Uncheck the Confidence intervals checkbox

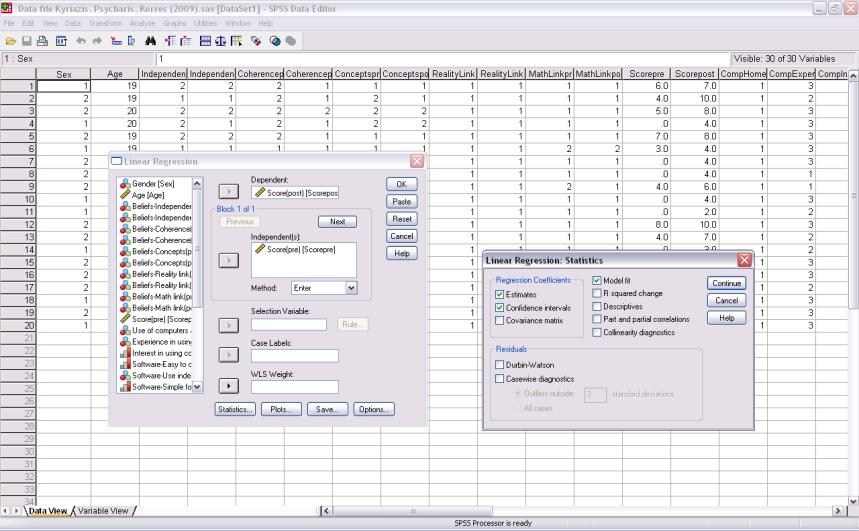500,307
